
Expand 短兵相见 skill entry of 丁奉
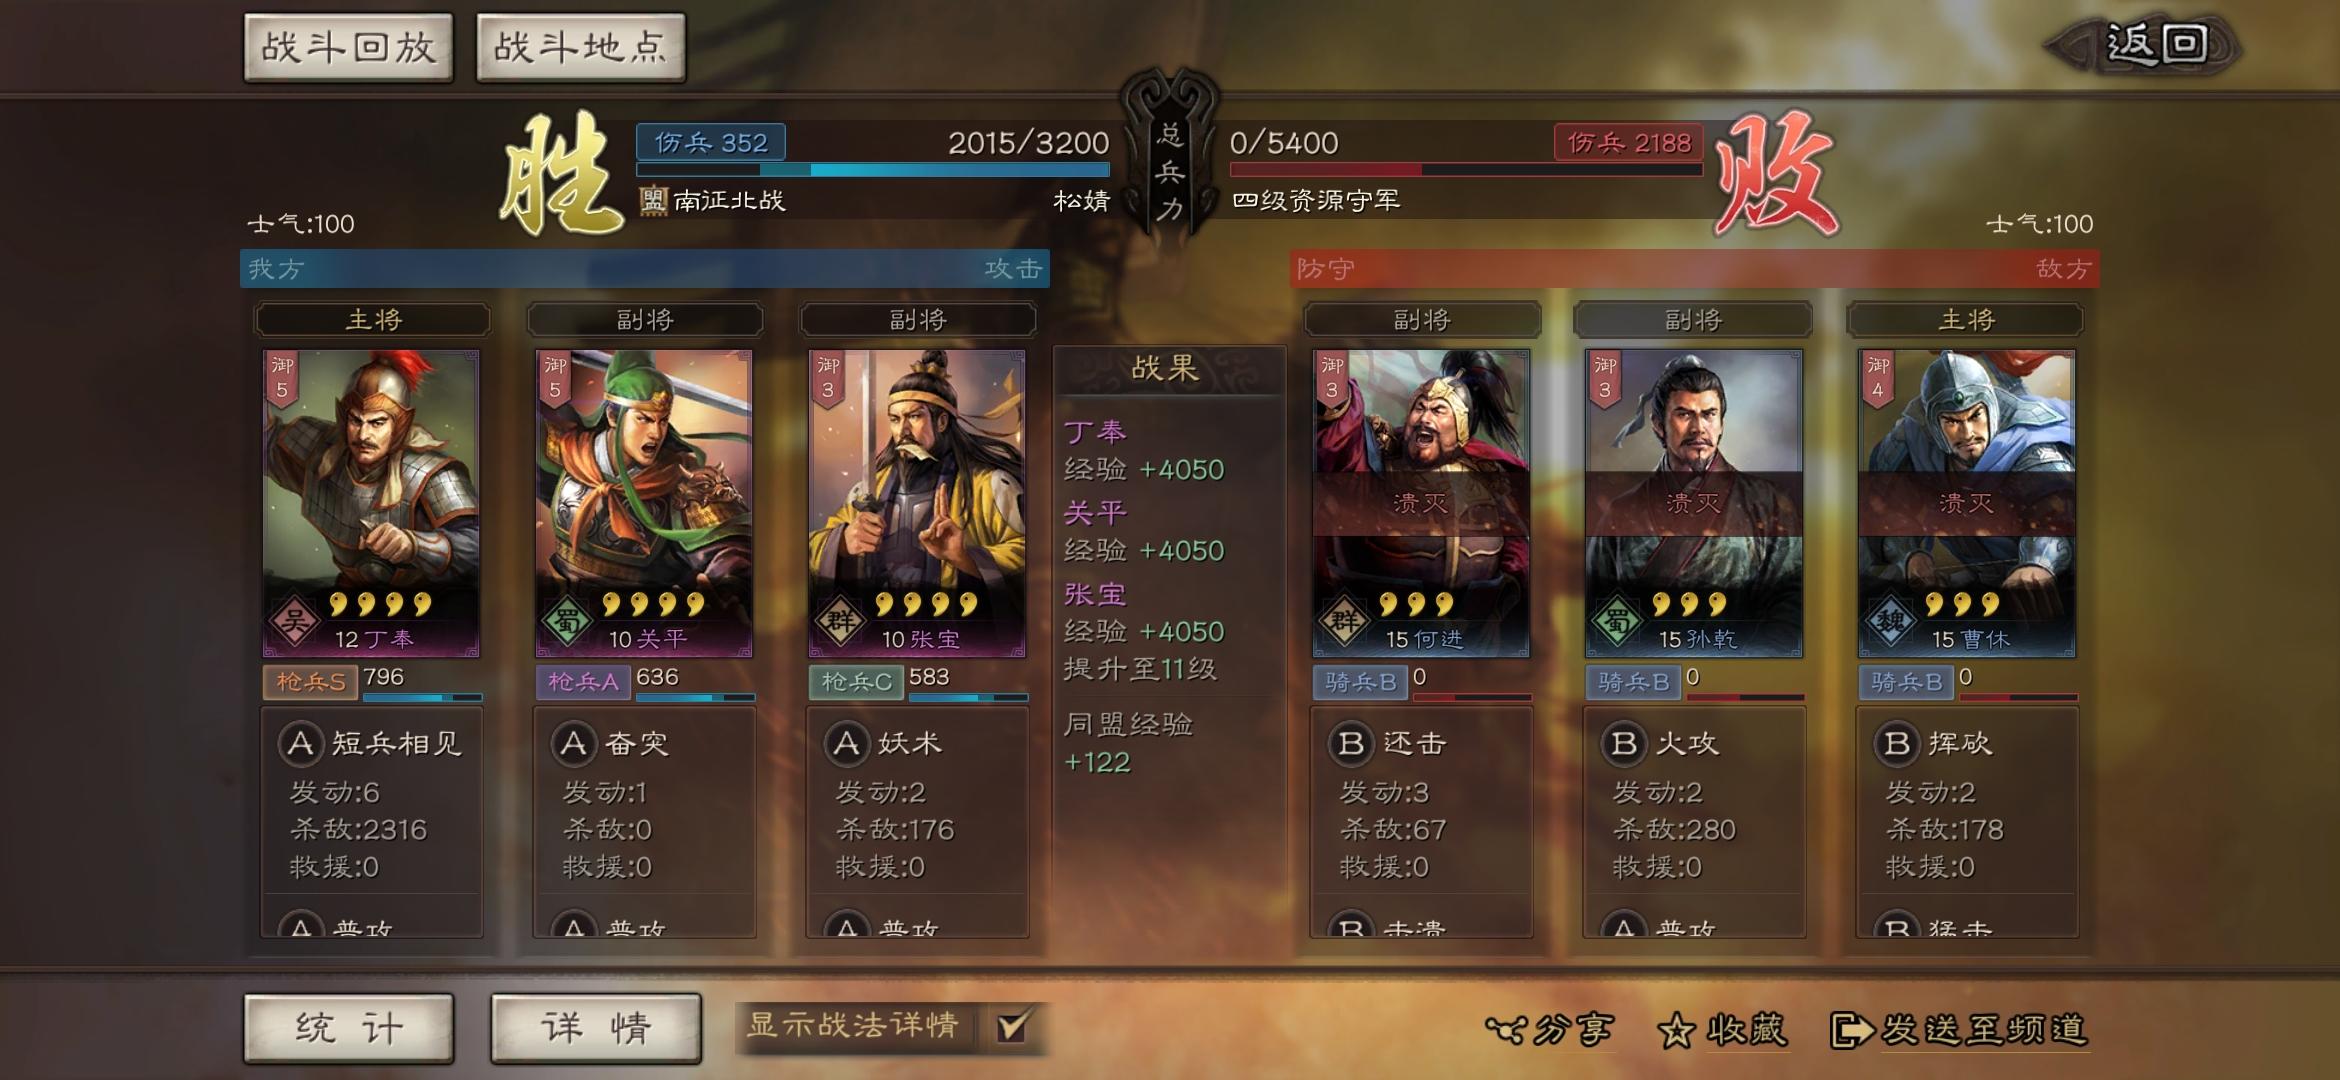tap(372, 744)
